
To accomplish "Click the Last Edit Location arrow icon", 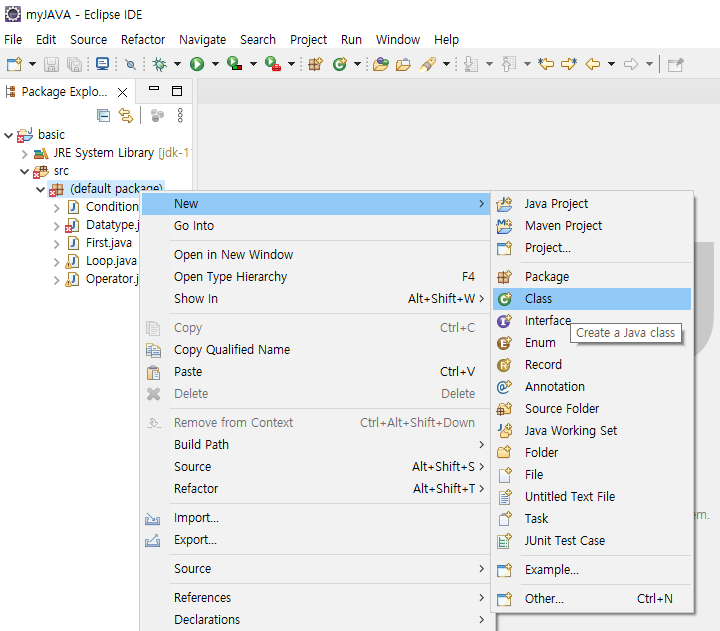I will 546,64.
